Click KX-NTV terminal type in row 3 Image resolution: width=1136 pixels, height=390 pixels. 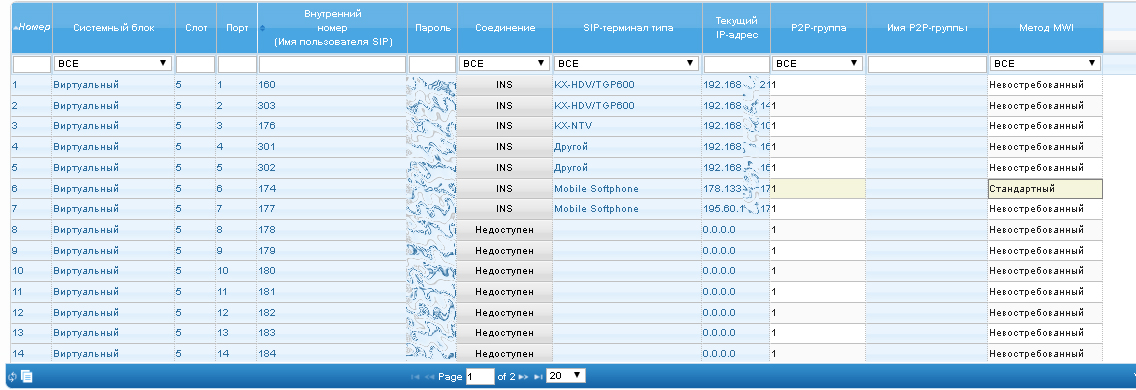click(573, 126)
